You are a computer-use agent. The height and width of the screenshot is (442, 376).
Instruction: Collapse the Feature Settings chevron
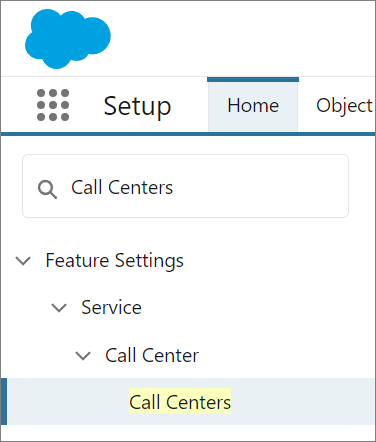[23, 261]
